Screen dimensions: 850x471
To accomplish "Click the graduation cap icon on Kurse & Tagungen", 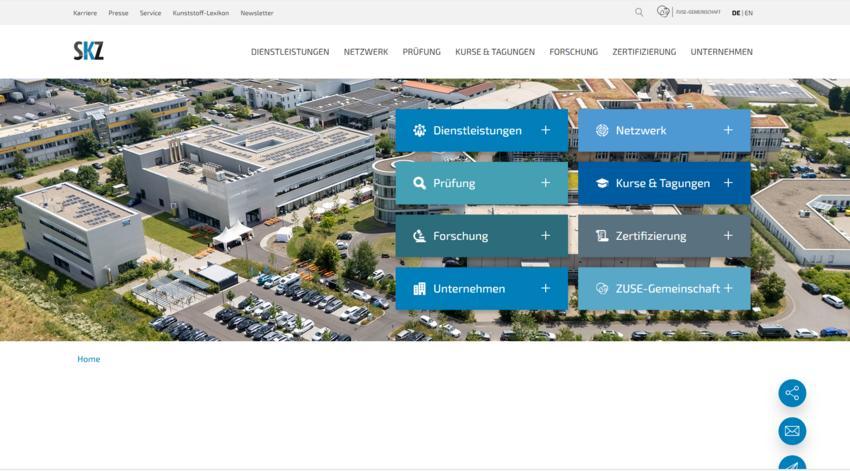I will [x=602, y=183].
